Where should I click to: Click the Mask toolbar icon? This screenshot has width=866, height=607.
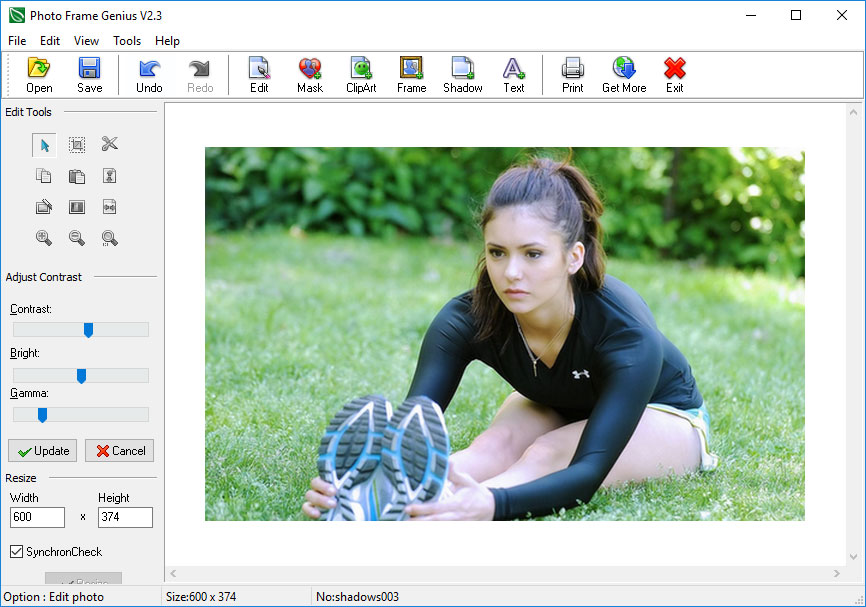[310, 75]
